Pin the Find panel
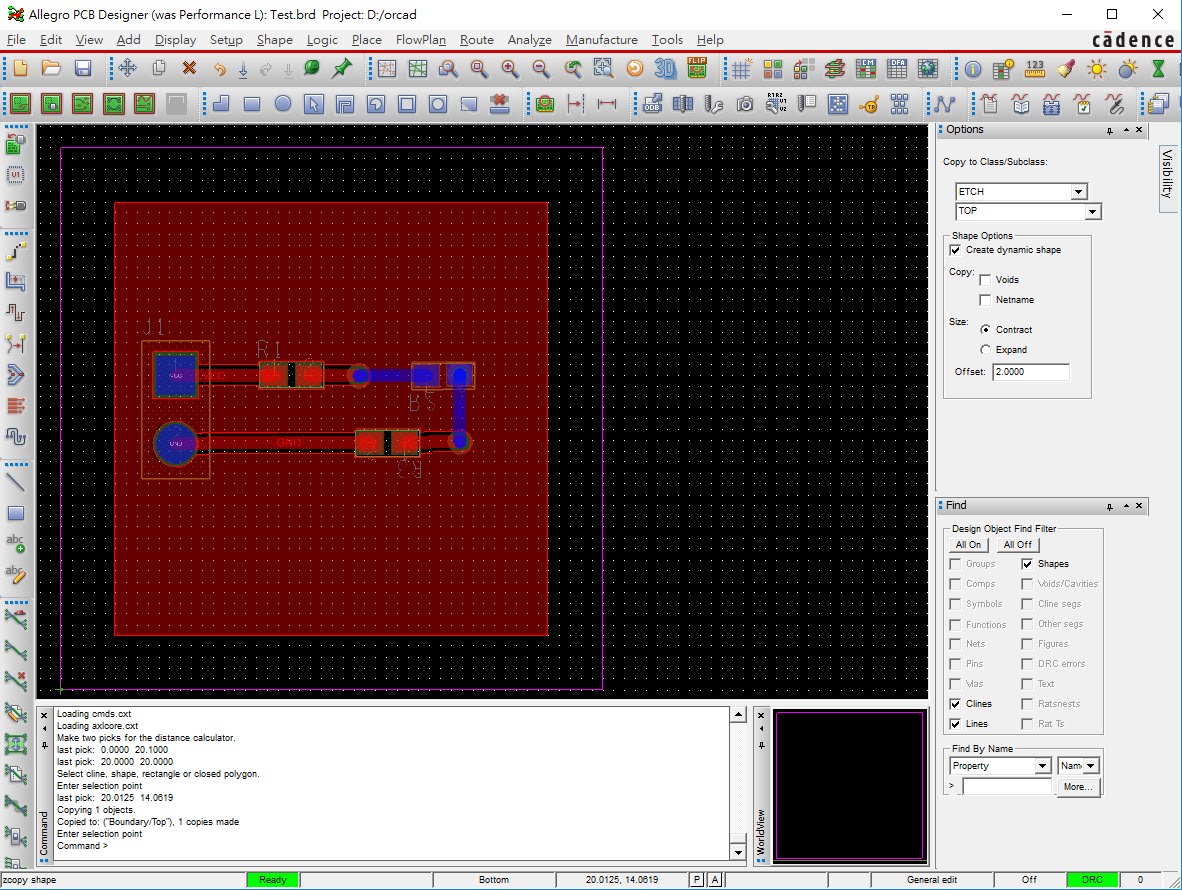 coord(1110,506)
